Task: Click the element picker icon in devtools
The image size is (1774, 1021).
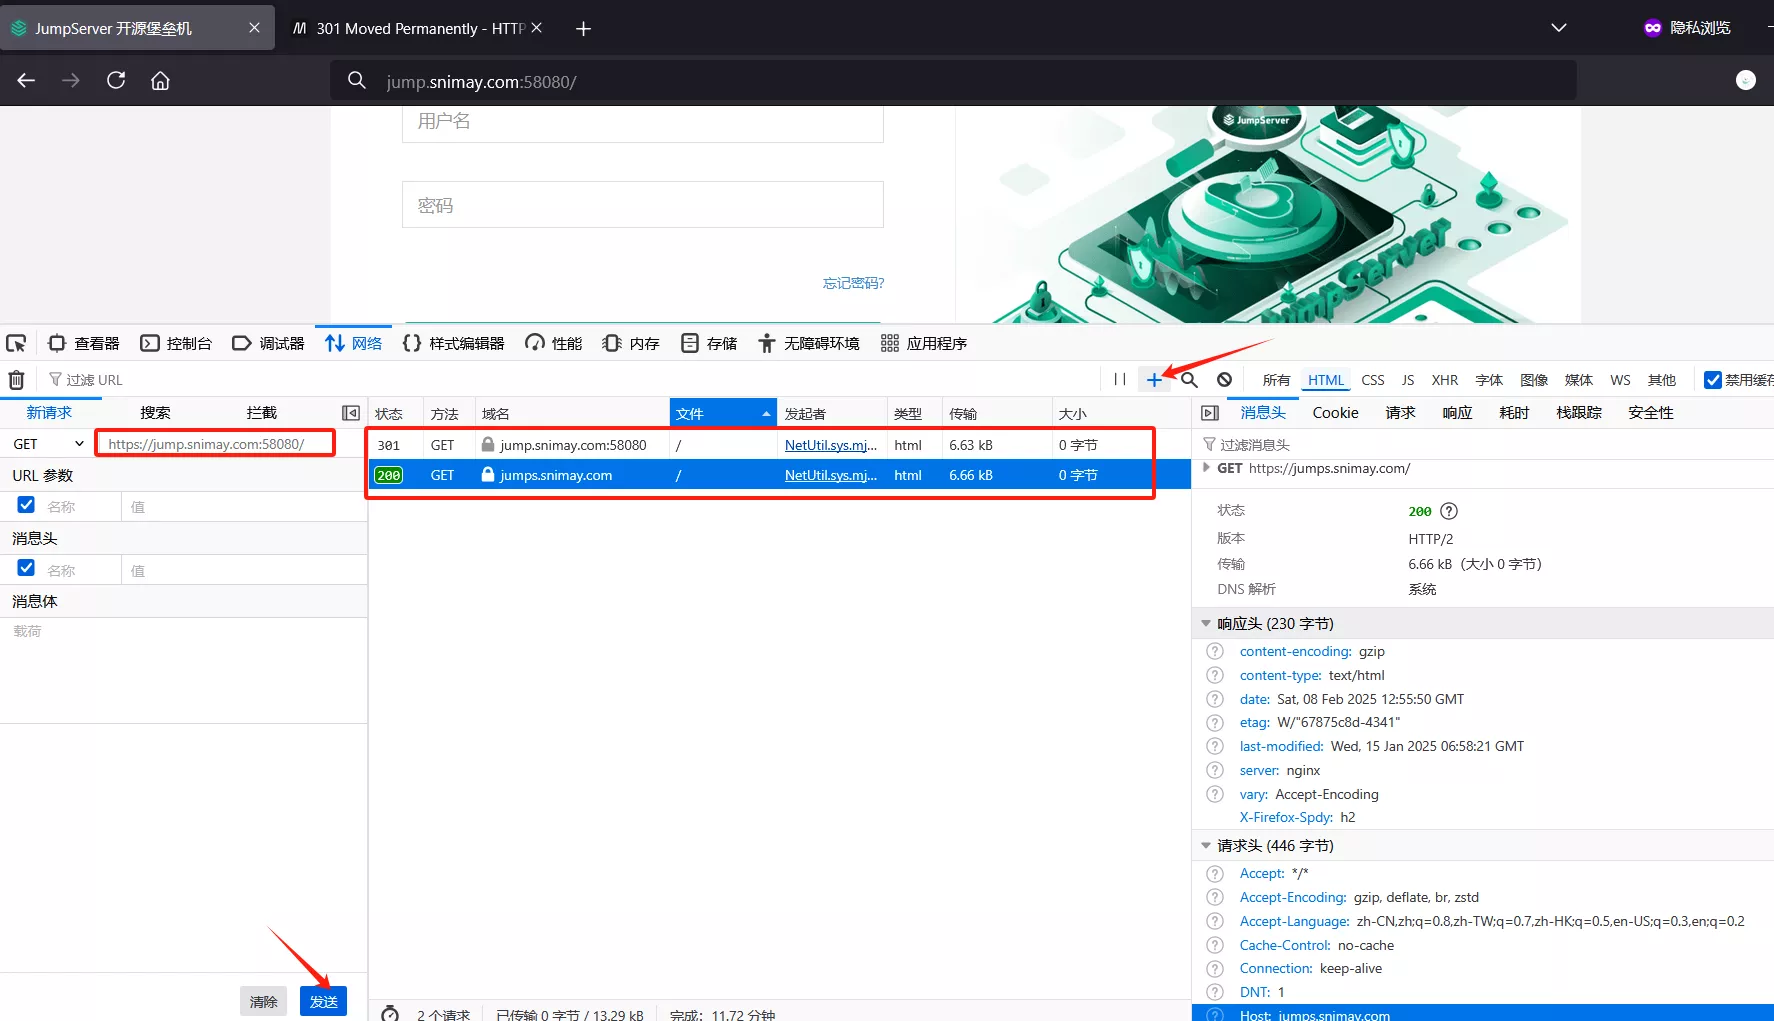Action: tap(16, 344)
